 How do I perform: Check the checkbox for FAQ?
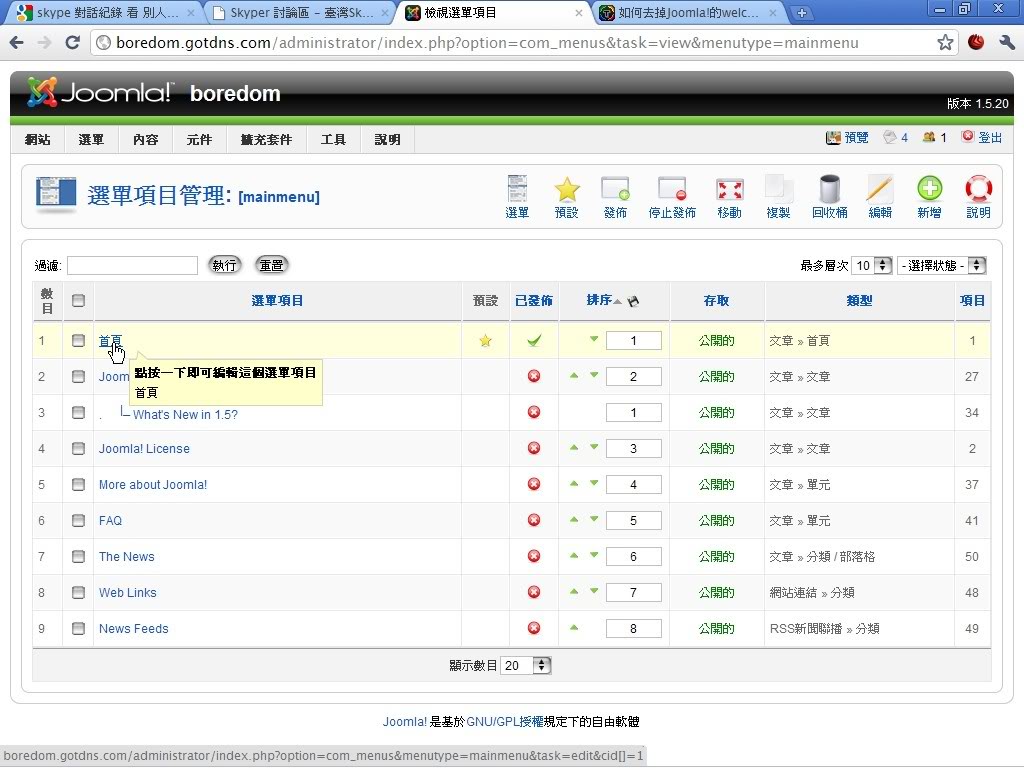(x=78, y=520)
